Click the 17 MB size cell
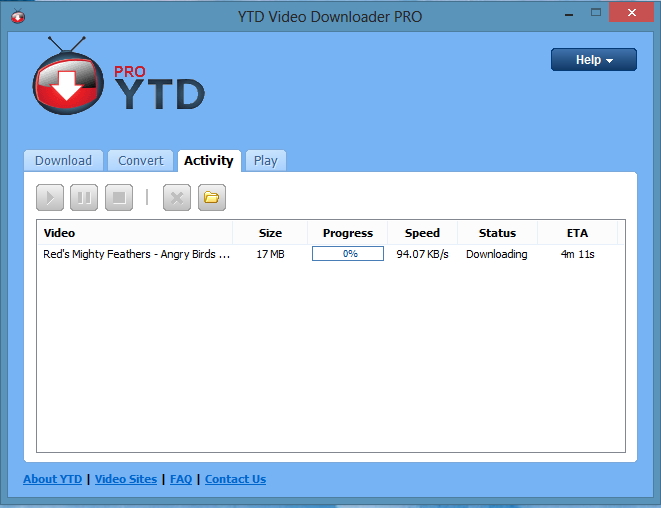Screen dimensions: 661x508 point(270,254)
